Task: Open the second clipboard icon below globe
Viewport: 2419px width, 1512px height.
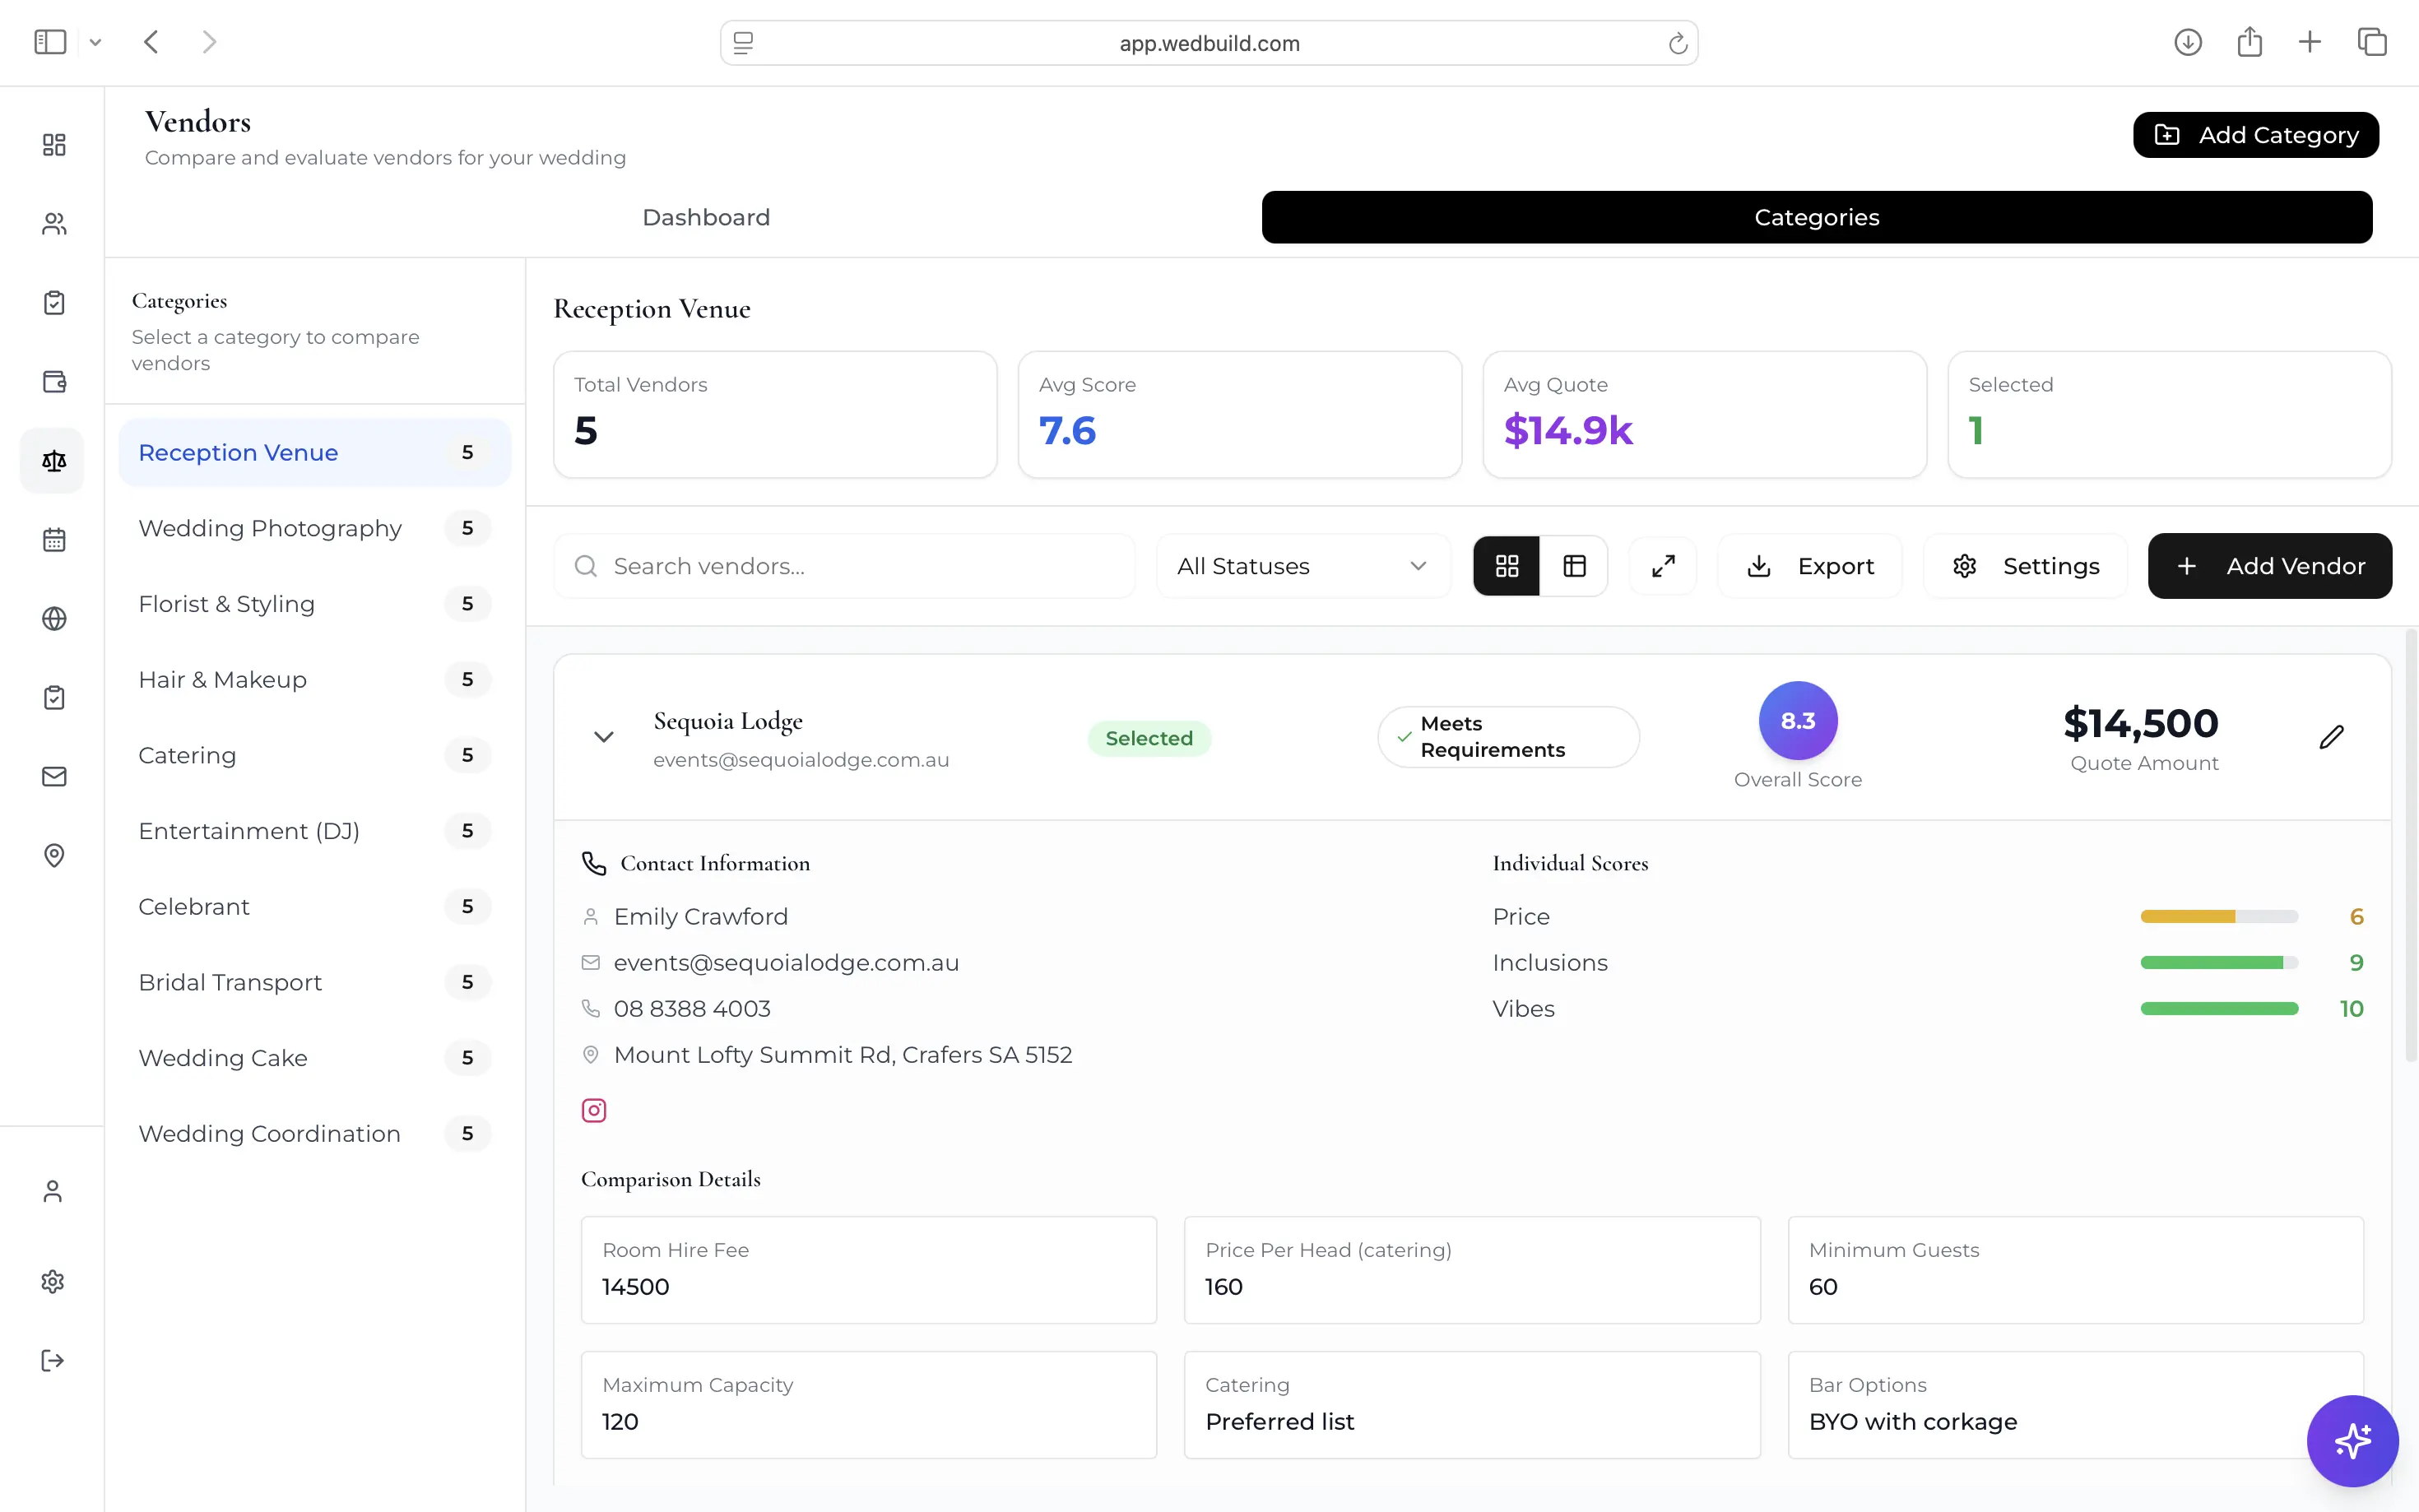Action: pyautogui.click(x=54, y=697)
